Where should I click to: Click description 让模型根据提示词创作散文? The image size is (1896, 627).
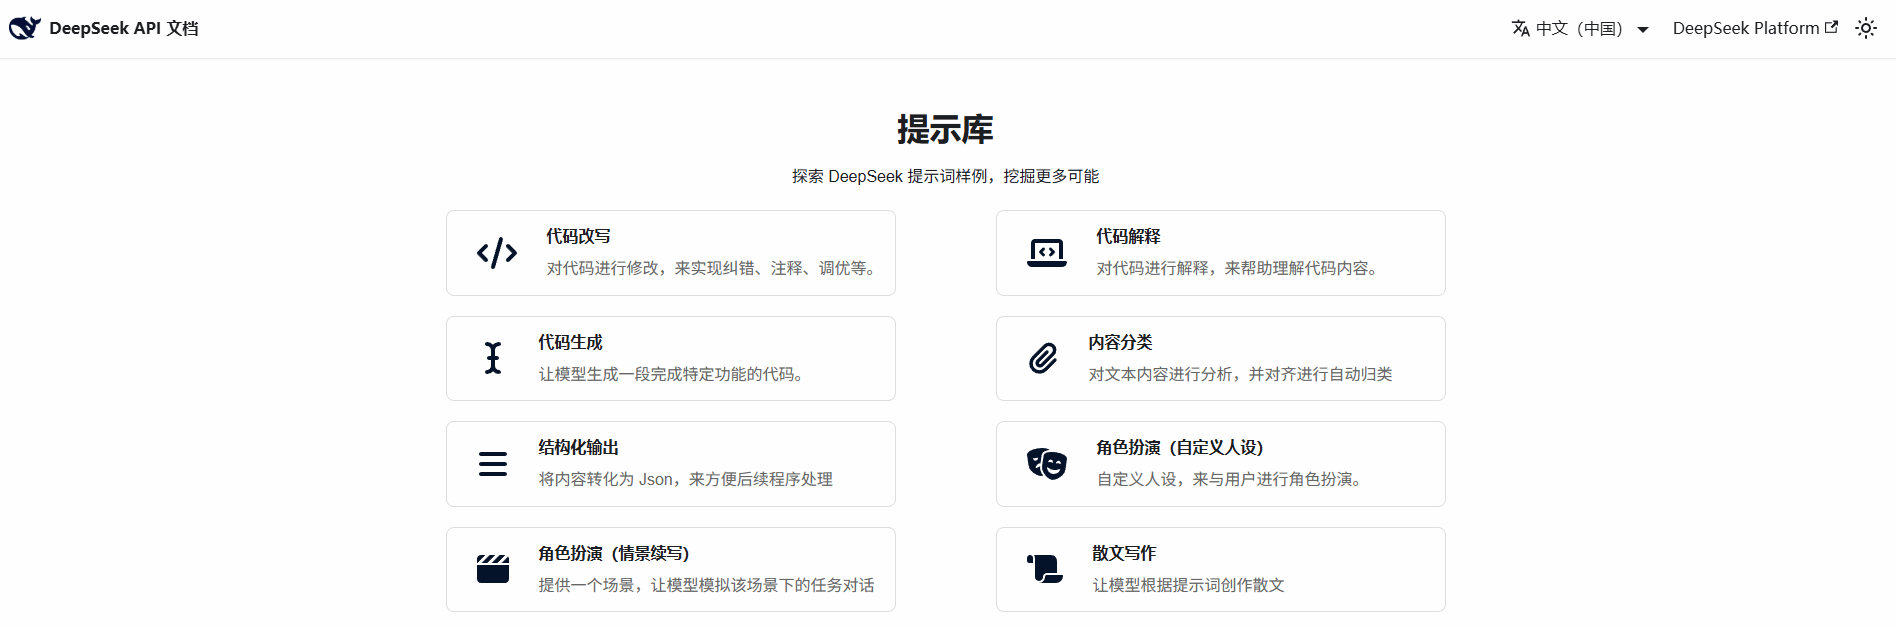(x=1188, y=585)
